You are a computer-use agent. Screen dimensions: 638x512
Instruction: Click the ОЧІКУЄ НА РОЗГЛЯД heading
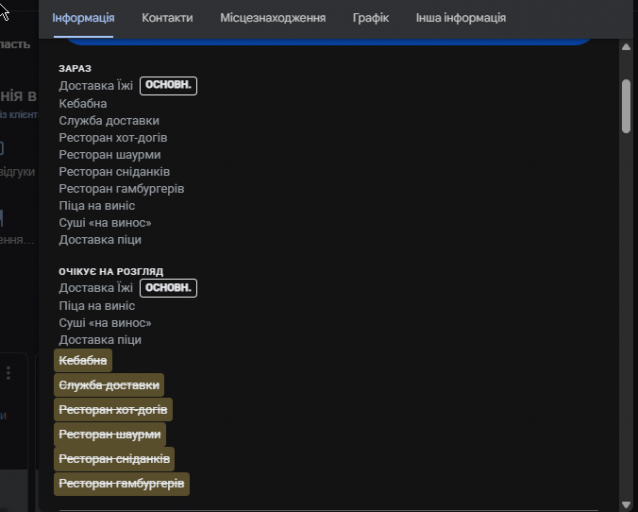111,271
